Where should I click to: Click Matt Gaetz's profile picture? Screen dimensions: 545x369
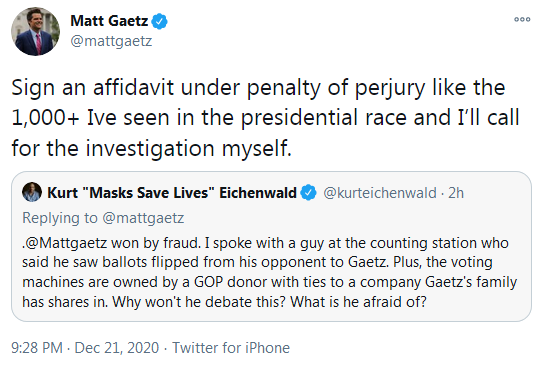35,31
